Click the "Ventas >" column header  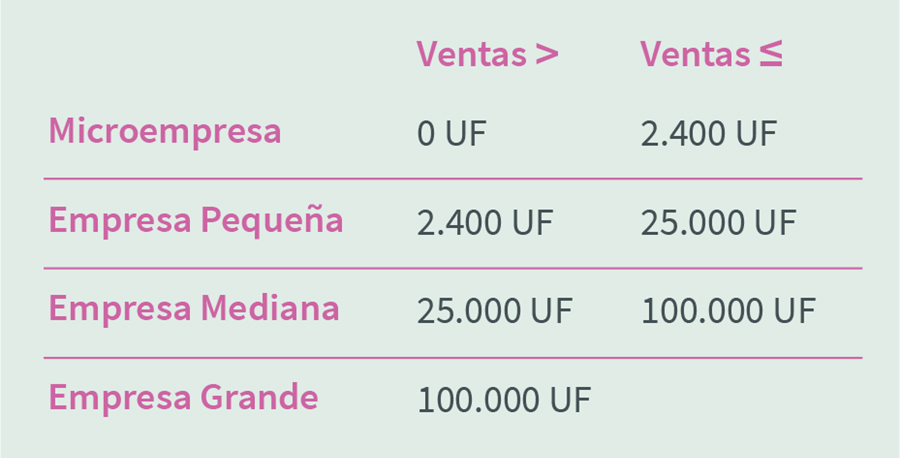pyautogui.click(x=487, y=53)
